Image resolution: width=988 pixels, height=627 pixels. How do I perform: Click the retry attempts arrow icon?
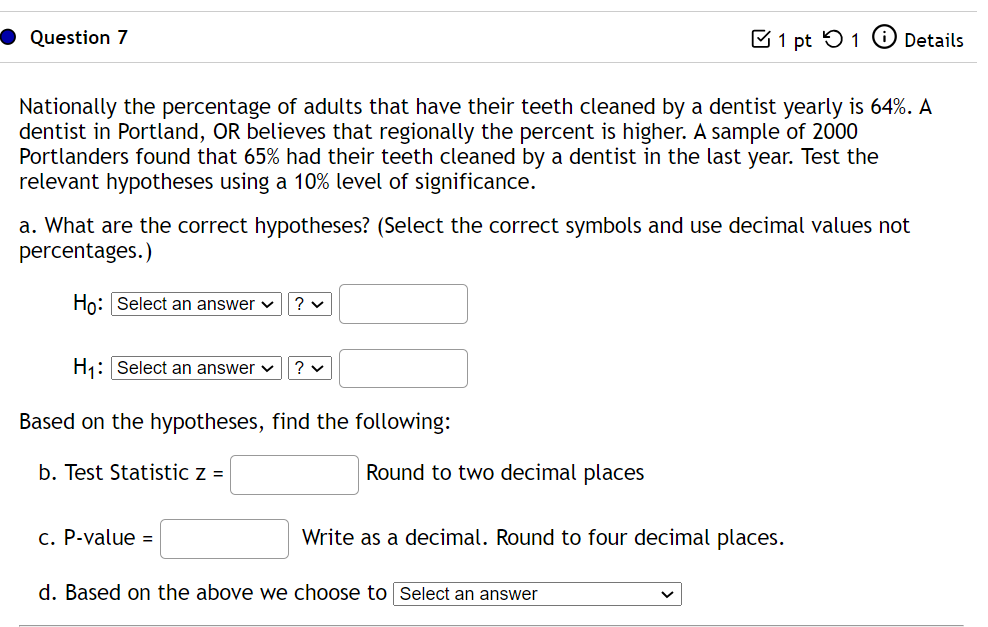coord(832,40)
